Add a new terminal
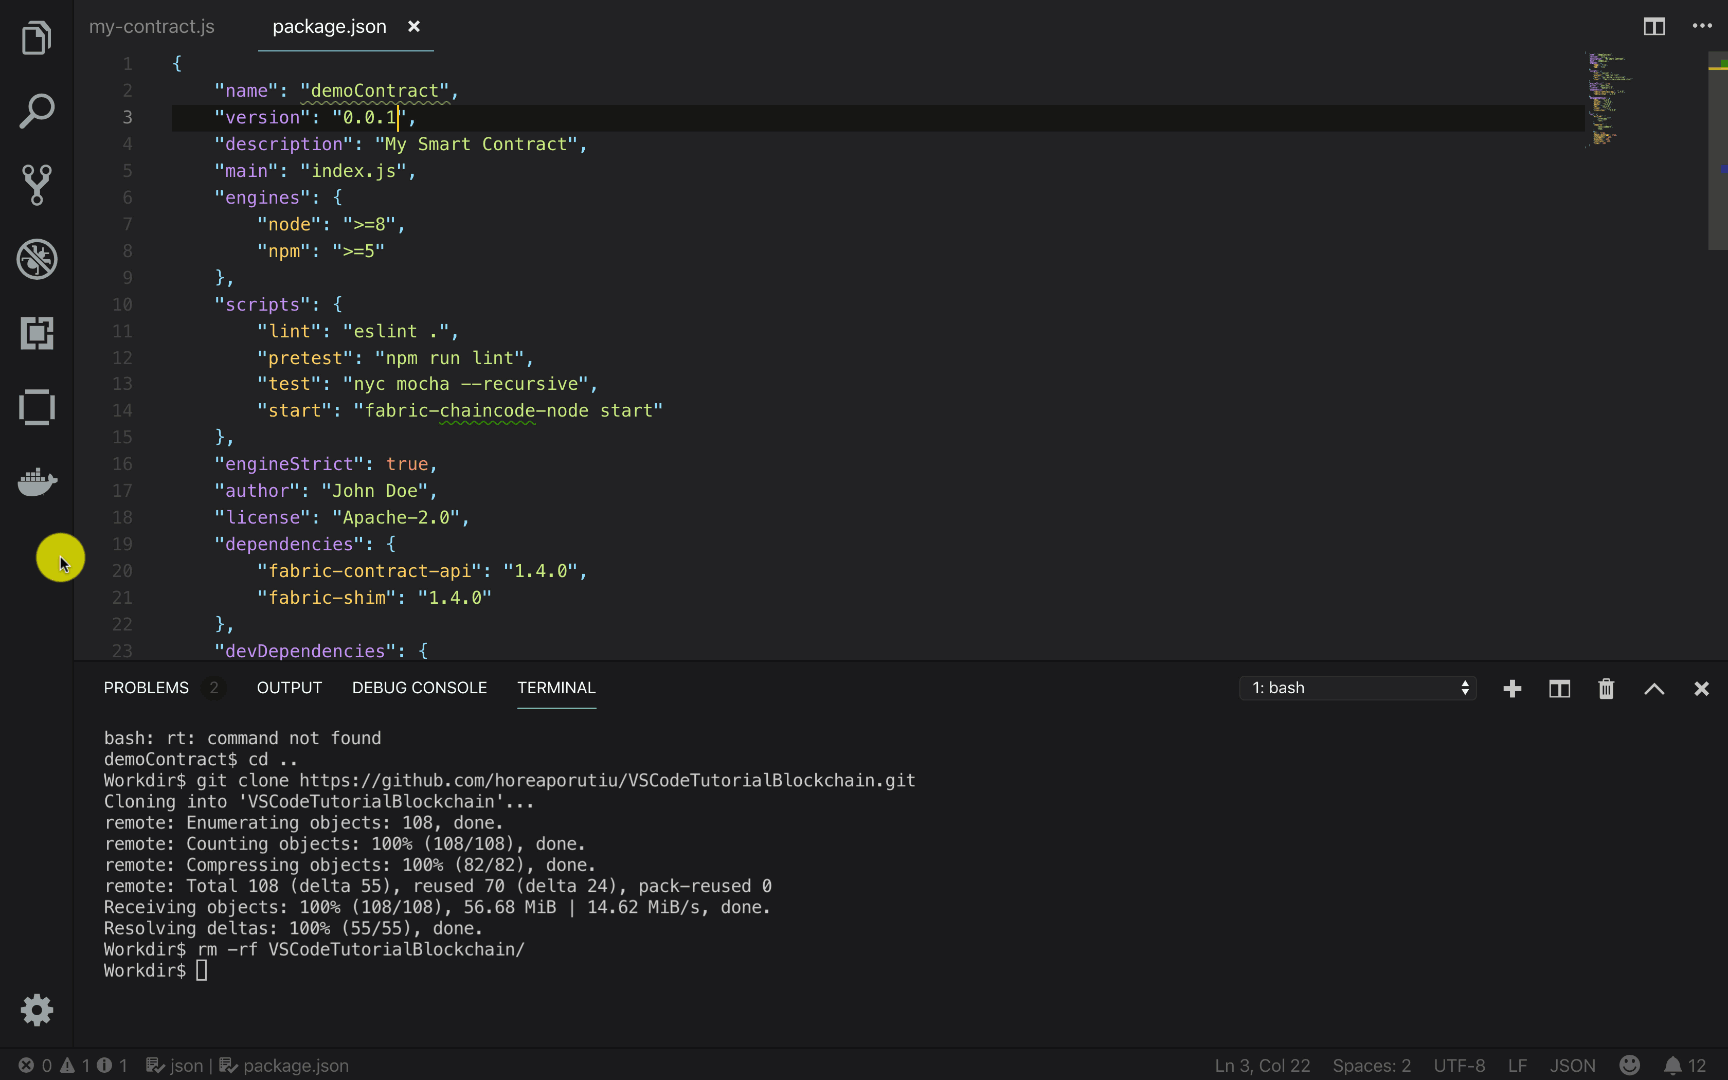The width and height of the screenshot is (1728, 1080). 1512,688
